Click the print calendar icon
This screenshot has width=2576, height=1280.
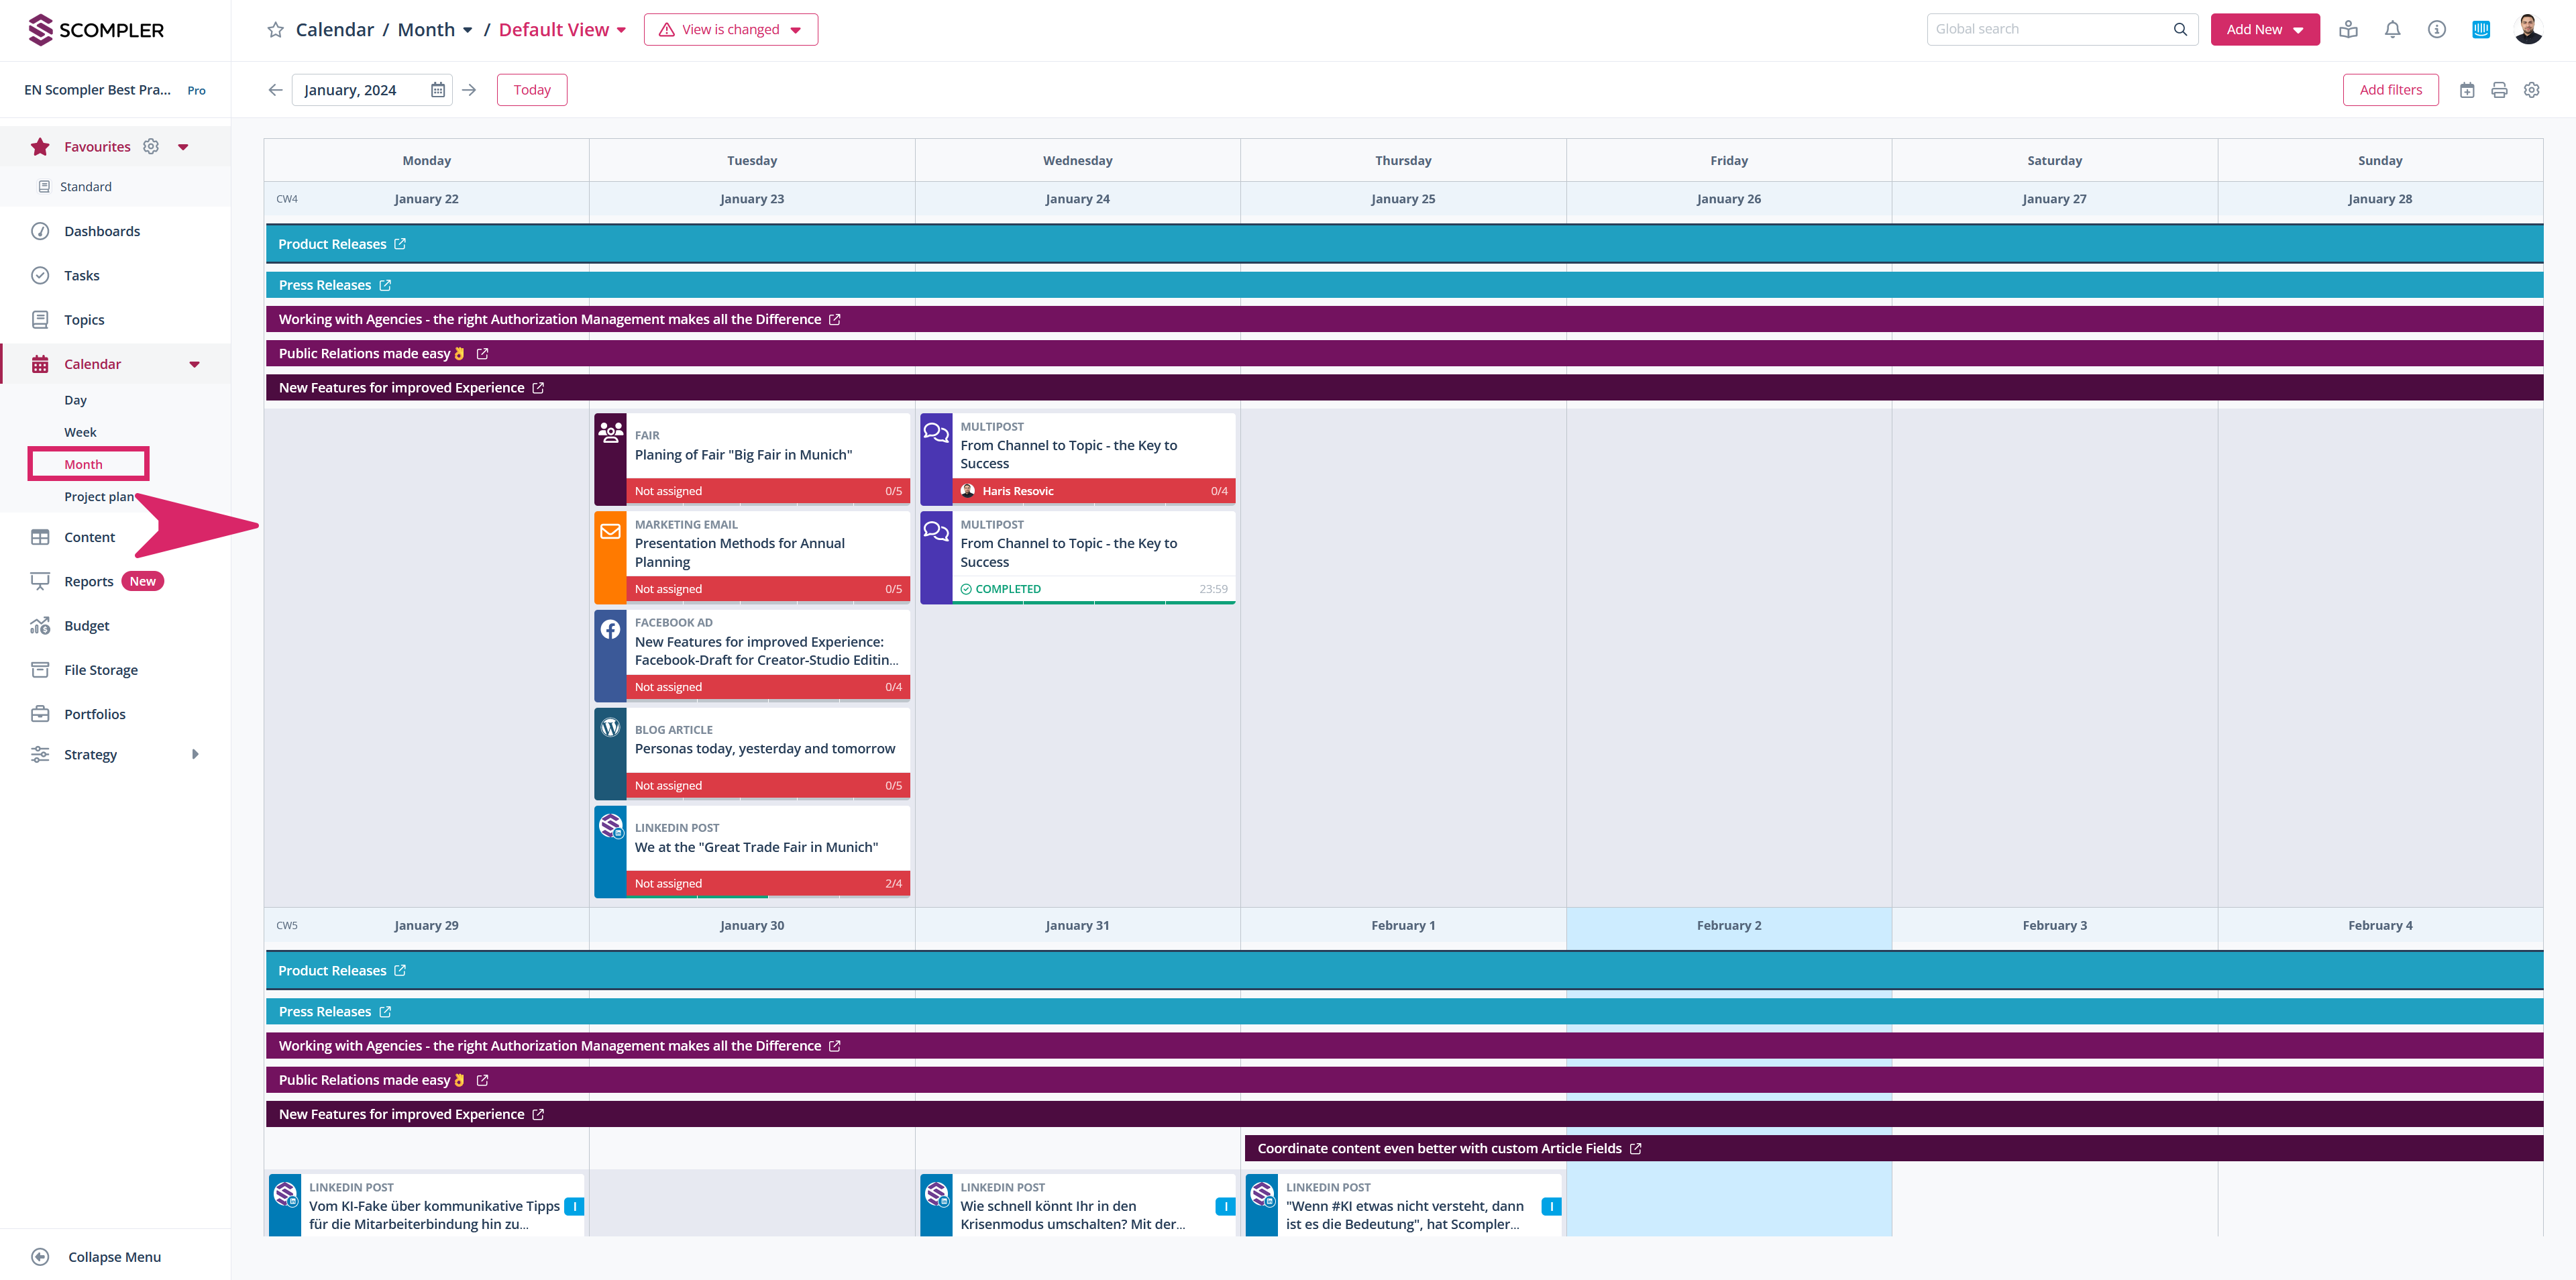tap(2499, 90)
